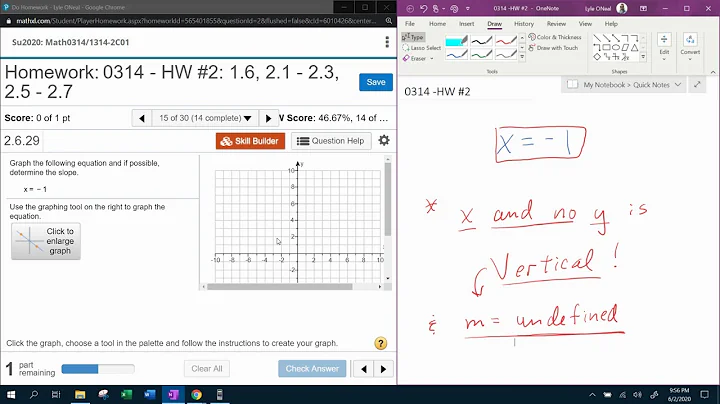
Task: Open Windows Start menu
Action: click(x=11, y=395)
